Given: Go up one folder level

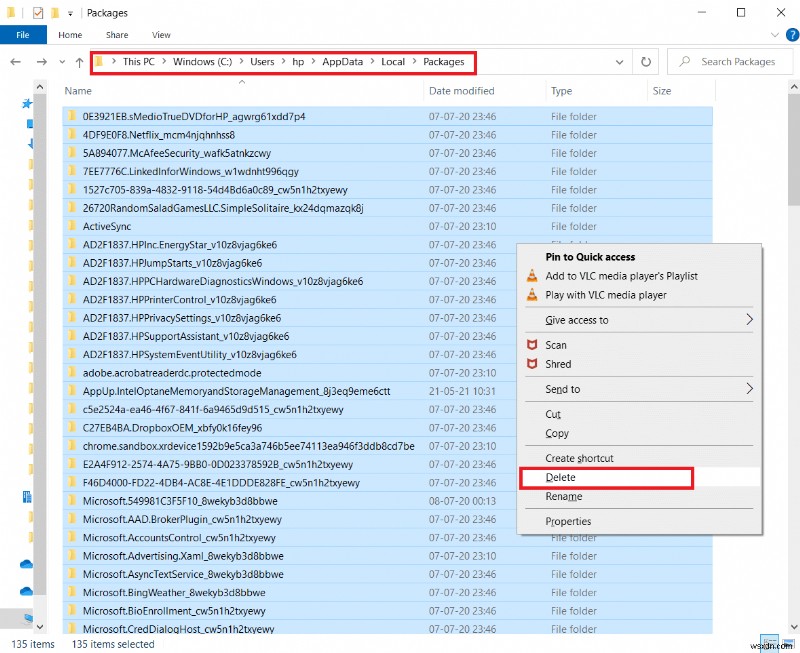Looking at the screenshot, I should pyautogui.click(x=79, y=62).
